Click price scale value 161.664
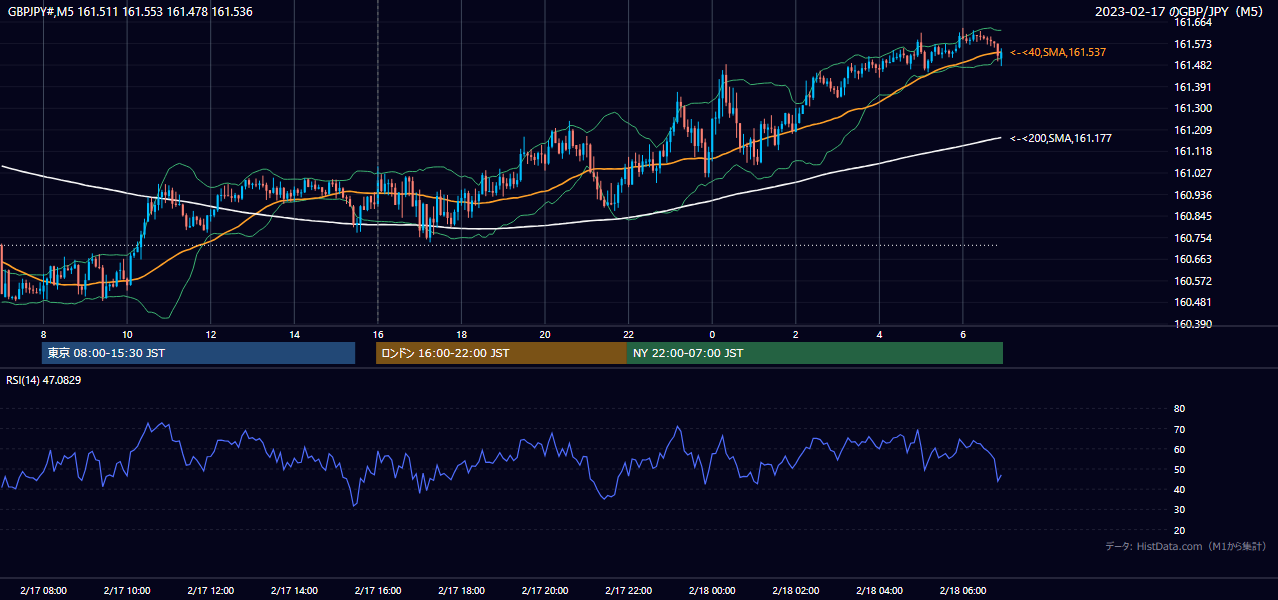The image size is (1278, 600). pyautogui.click(x=1193, y=22)
